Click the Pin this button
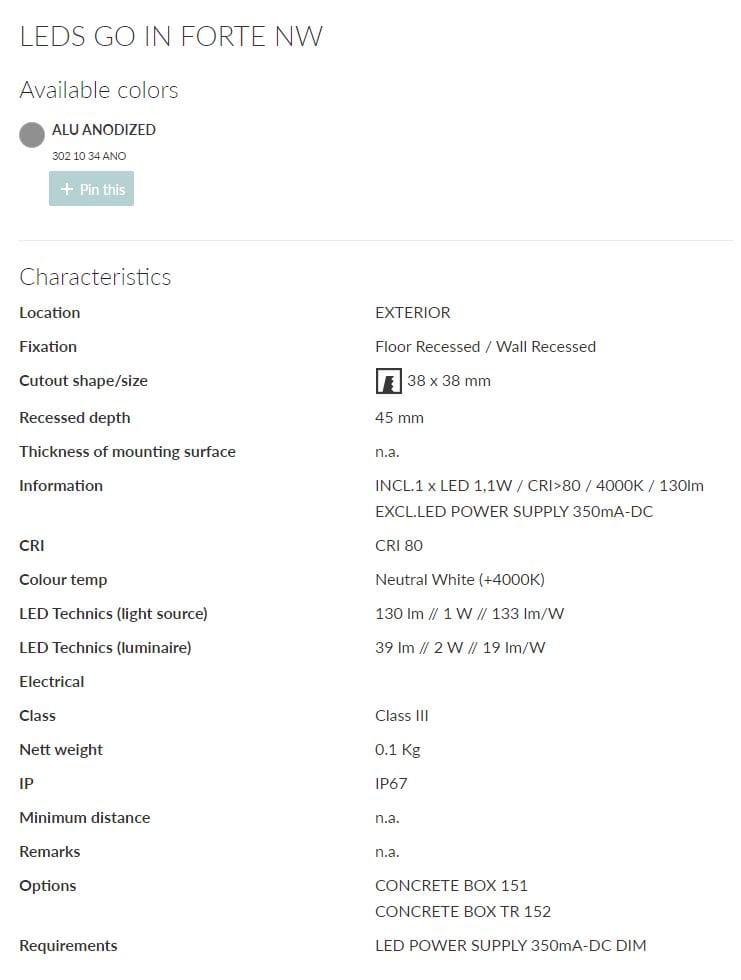This screenshot has width=741, height=980. [x=91, y=188]
